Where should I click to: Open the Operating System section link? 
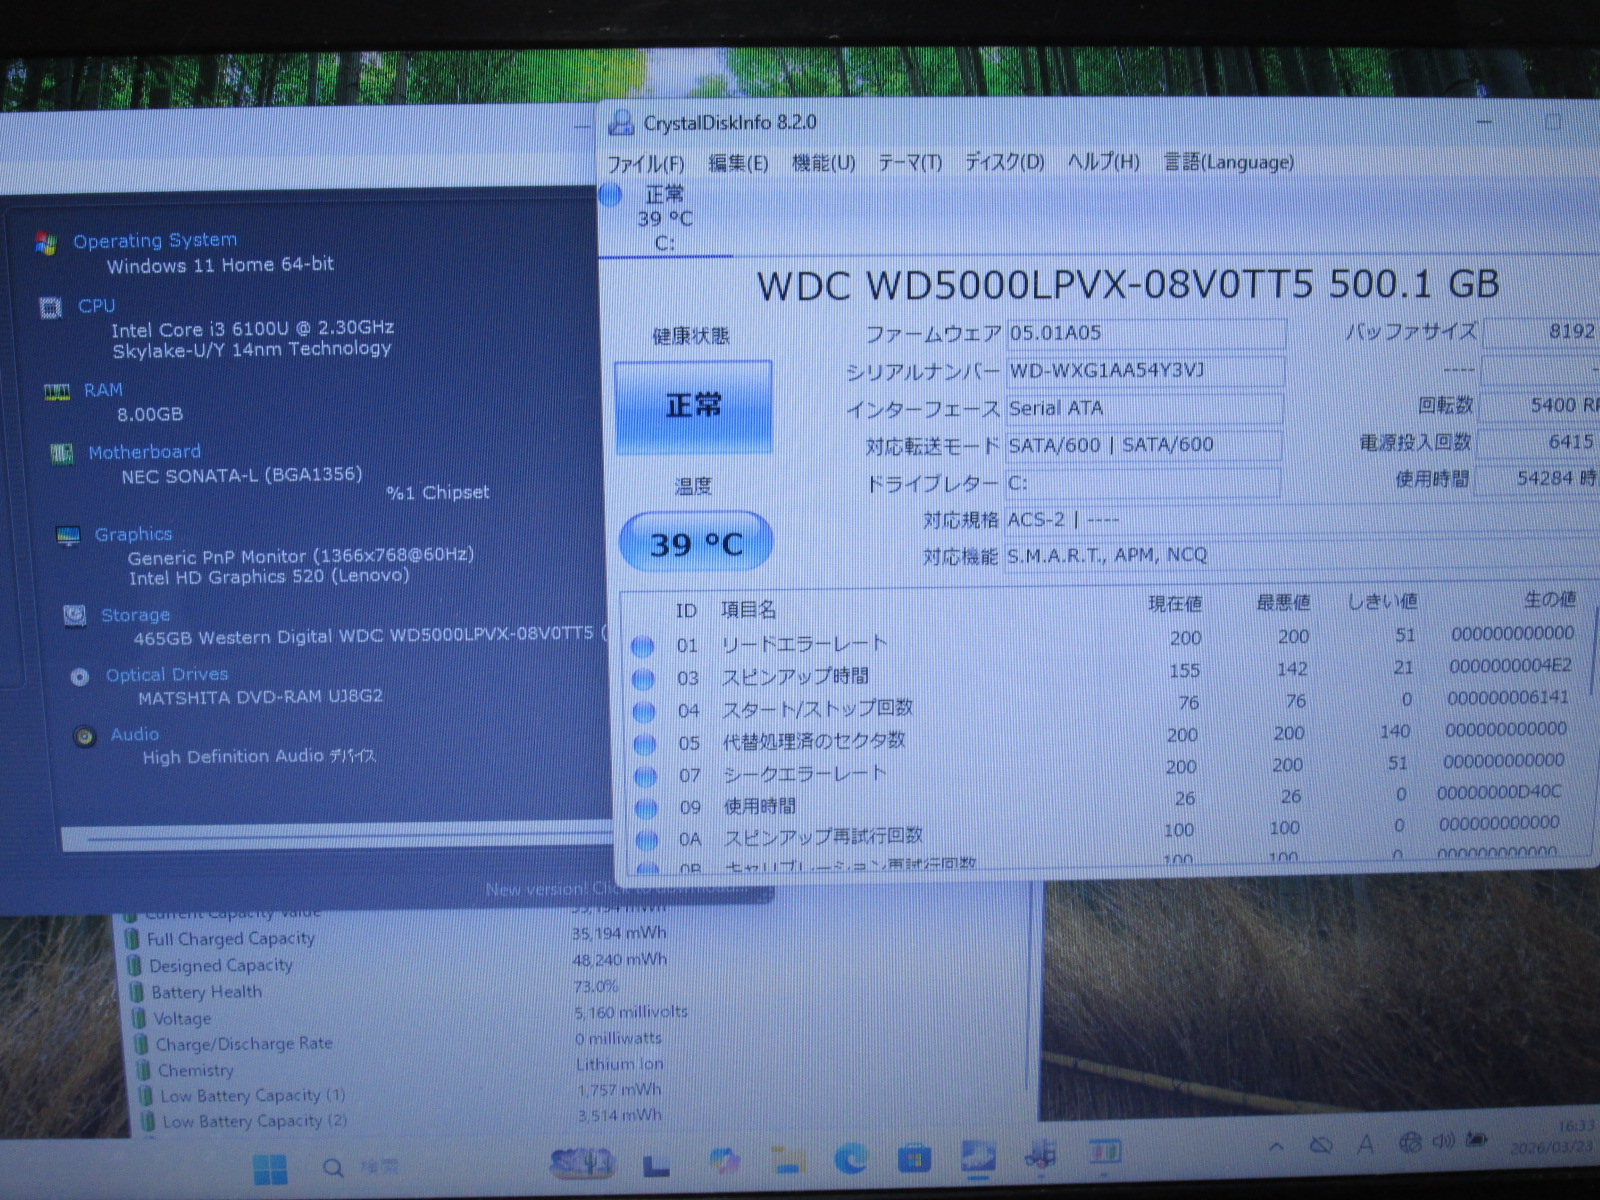click(155, 240)
